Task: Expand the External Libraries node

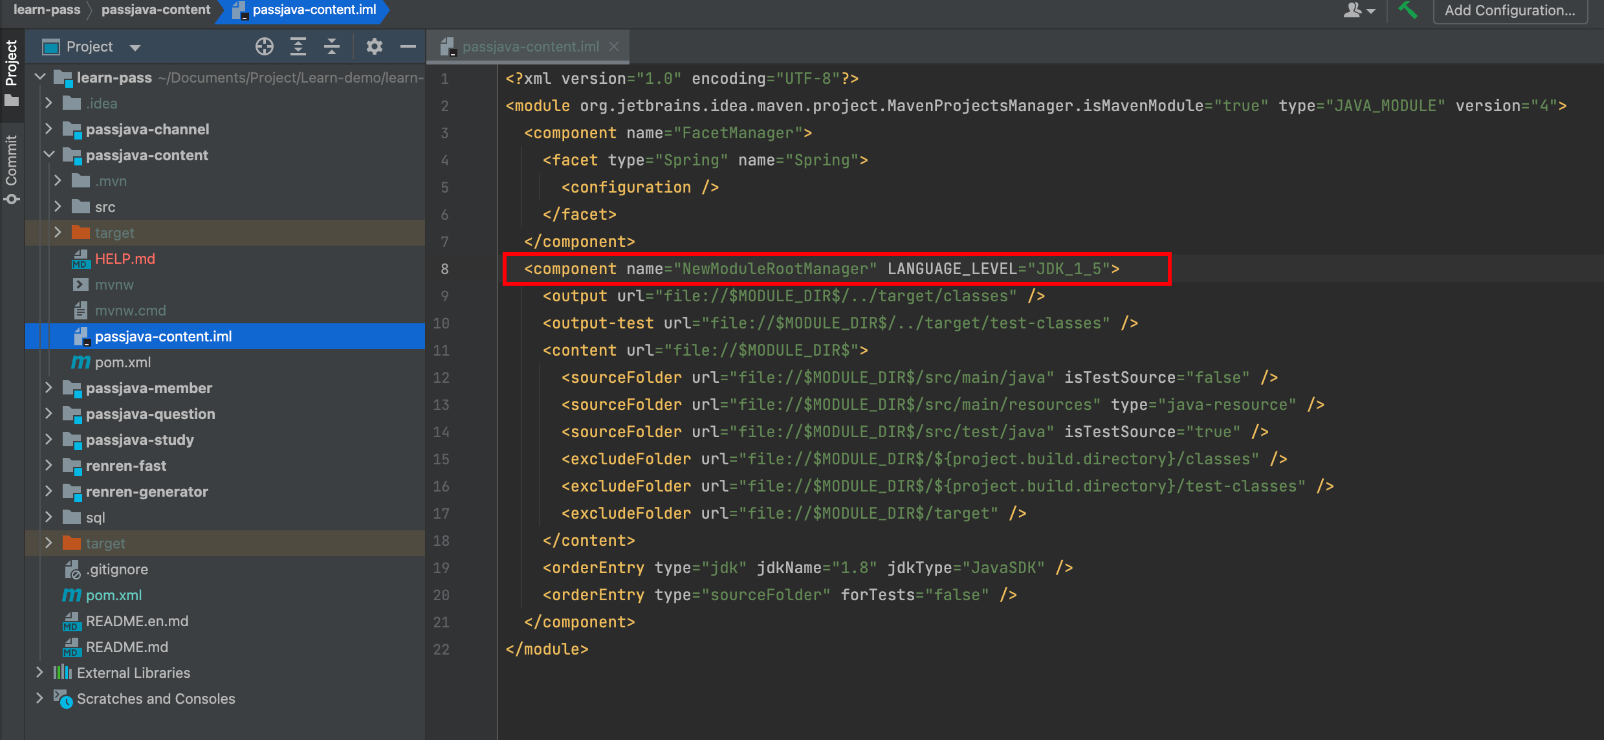Action: point(39,673)
